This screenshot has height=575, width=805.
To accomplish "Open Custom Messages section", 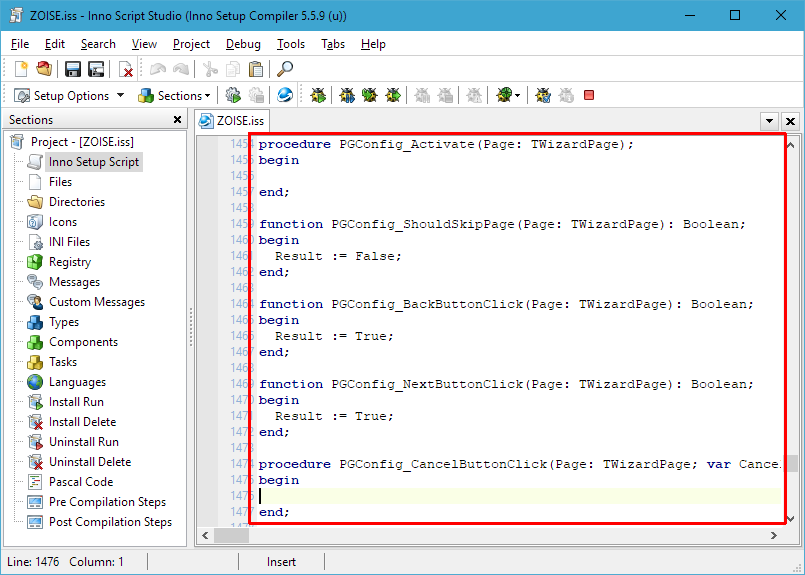I will point(97,302).
